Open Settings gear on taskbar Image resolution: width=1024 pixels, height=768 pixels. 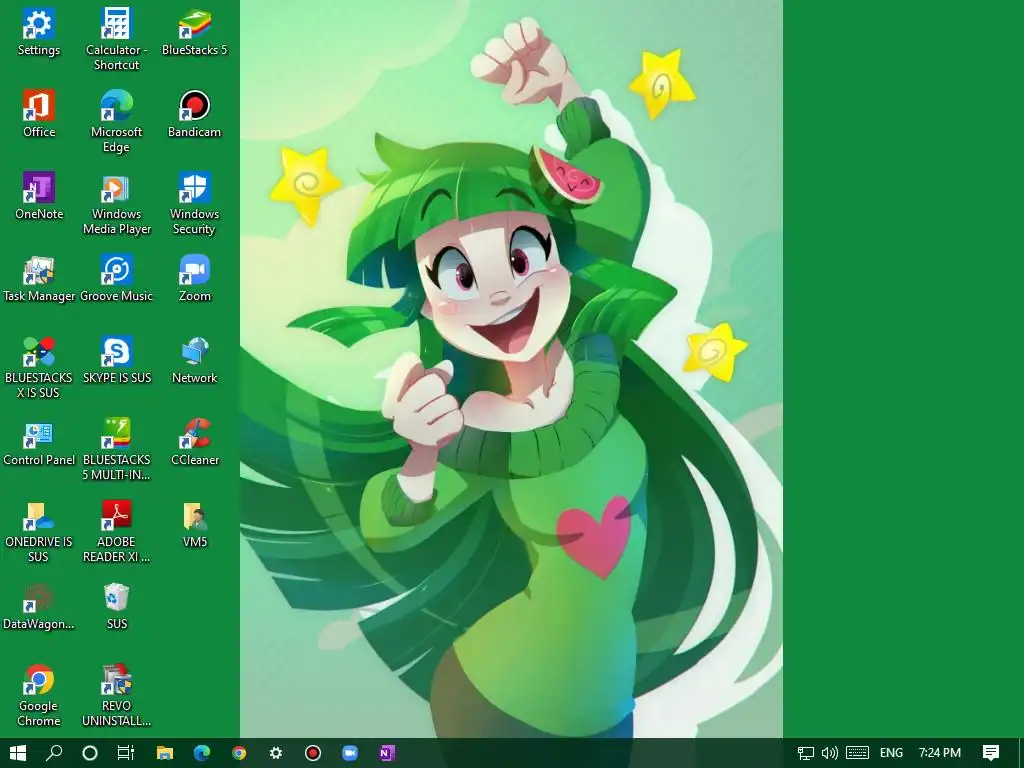coord(276,753)
